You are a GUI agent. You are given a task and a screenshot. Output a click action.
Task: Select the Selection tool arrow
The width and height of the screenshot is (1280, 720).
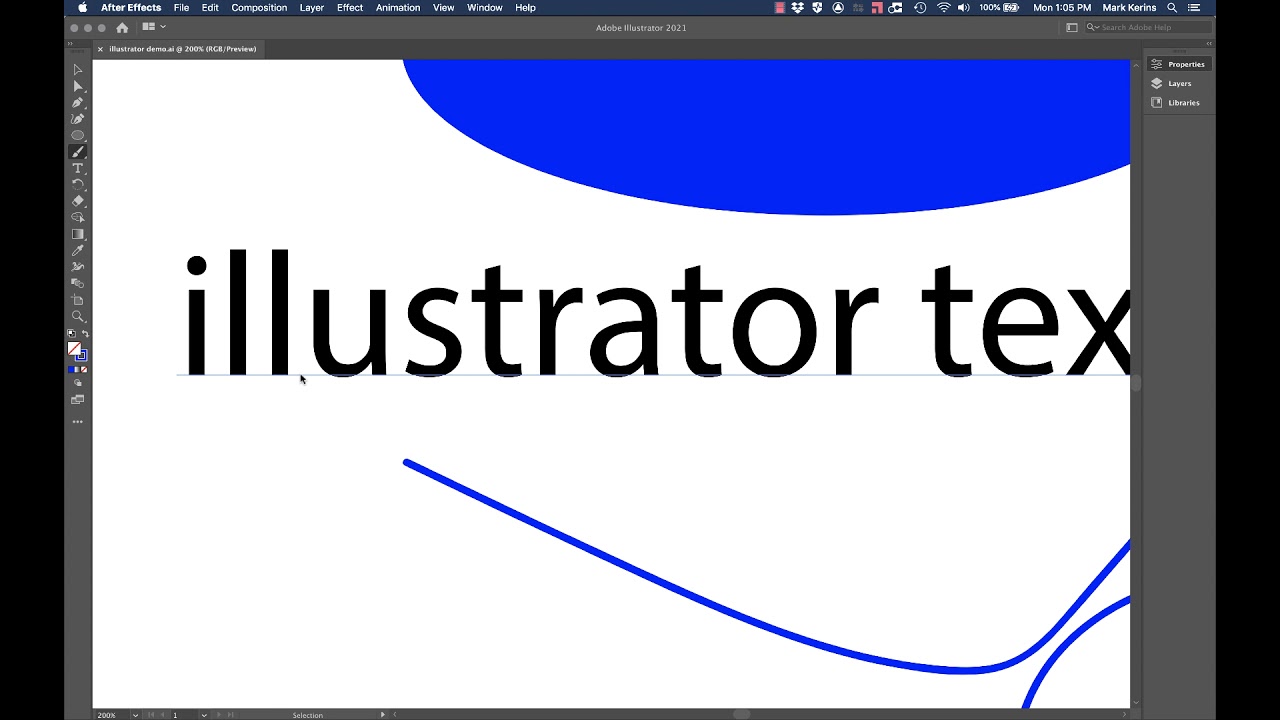(77, 70)
